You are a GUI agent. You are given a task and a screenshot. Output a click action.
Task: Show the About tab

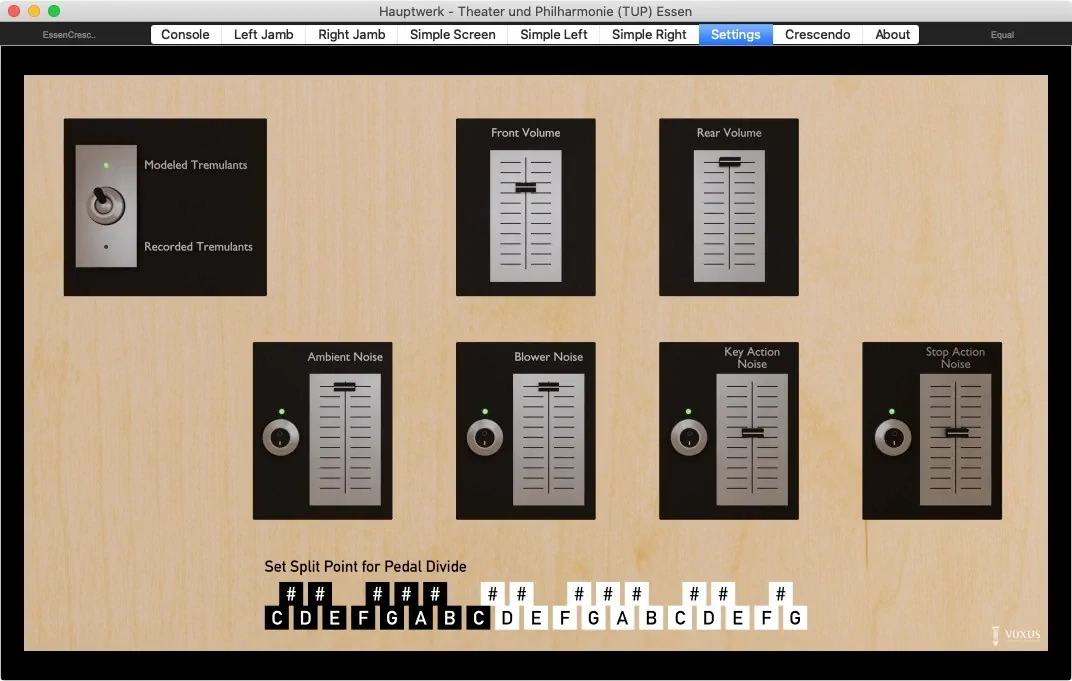coord(892,34)
